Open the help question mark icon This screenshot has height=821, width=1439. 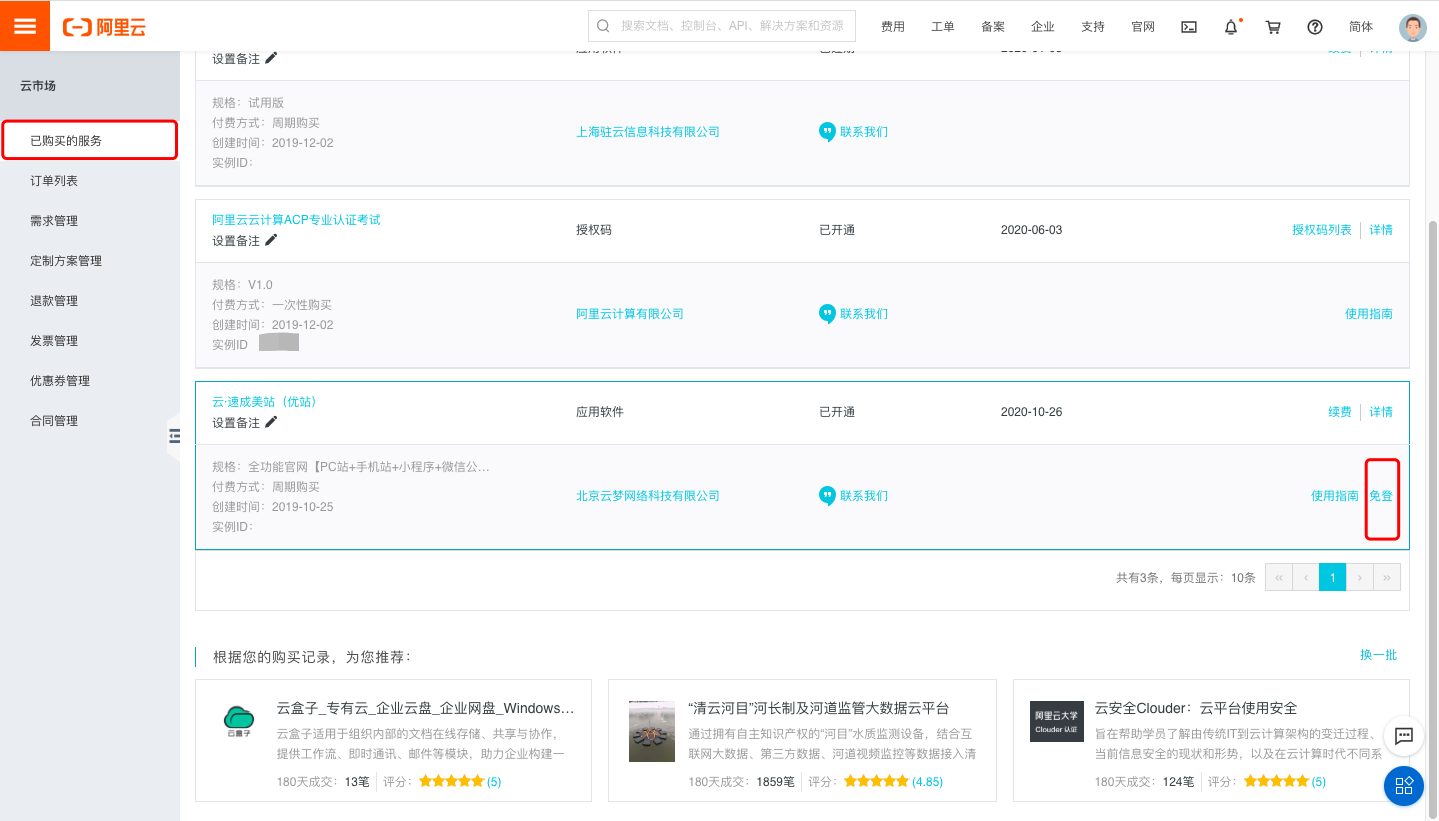(x=1315, y=27)
